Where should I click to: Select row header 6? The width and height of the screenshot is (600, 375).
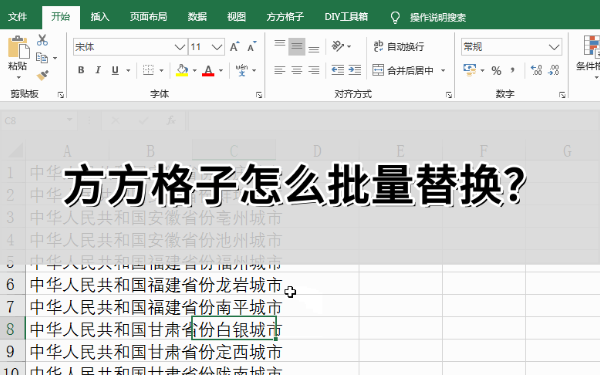pos(12,284)
